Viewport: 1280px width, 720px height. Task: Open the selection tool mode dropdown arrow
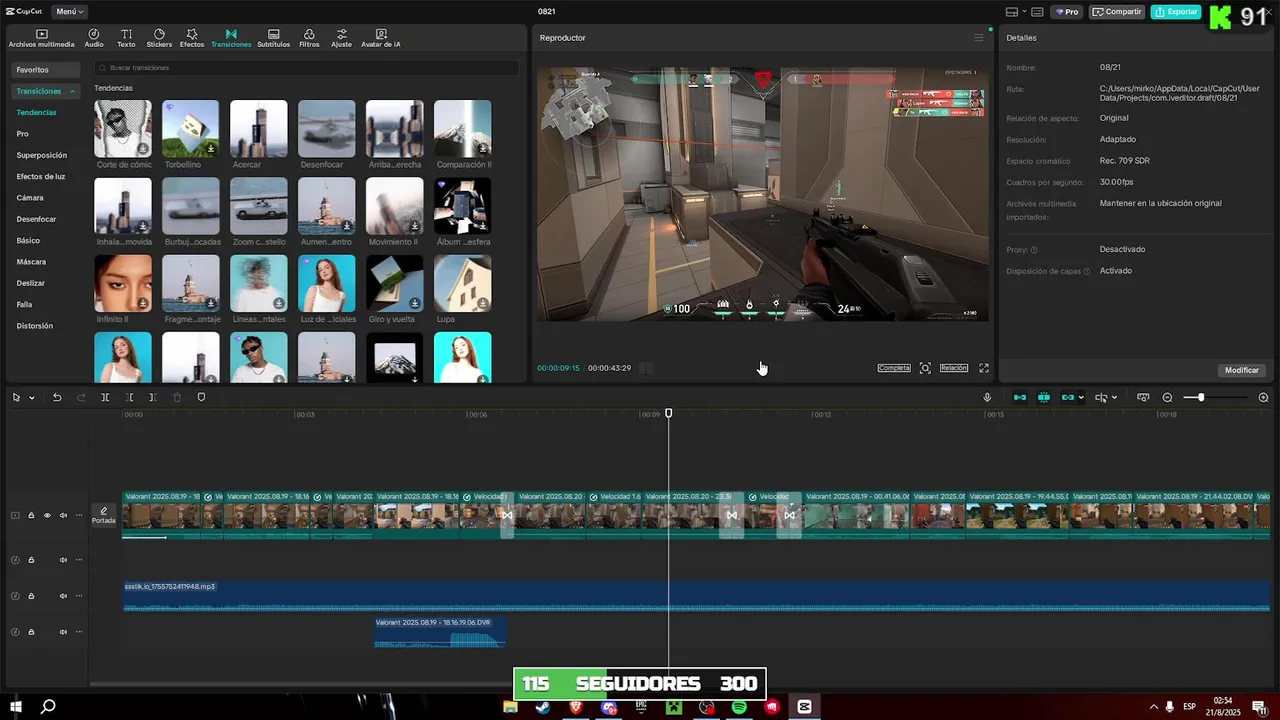32,398
